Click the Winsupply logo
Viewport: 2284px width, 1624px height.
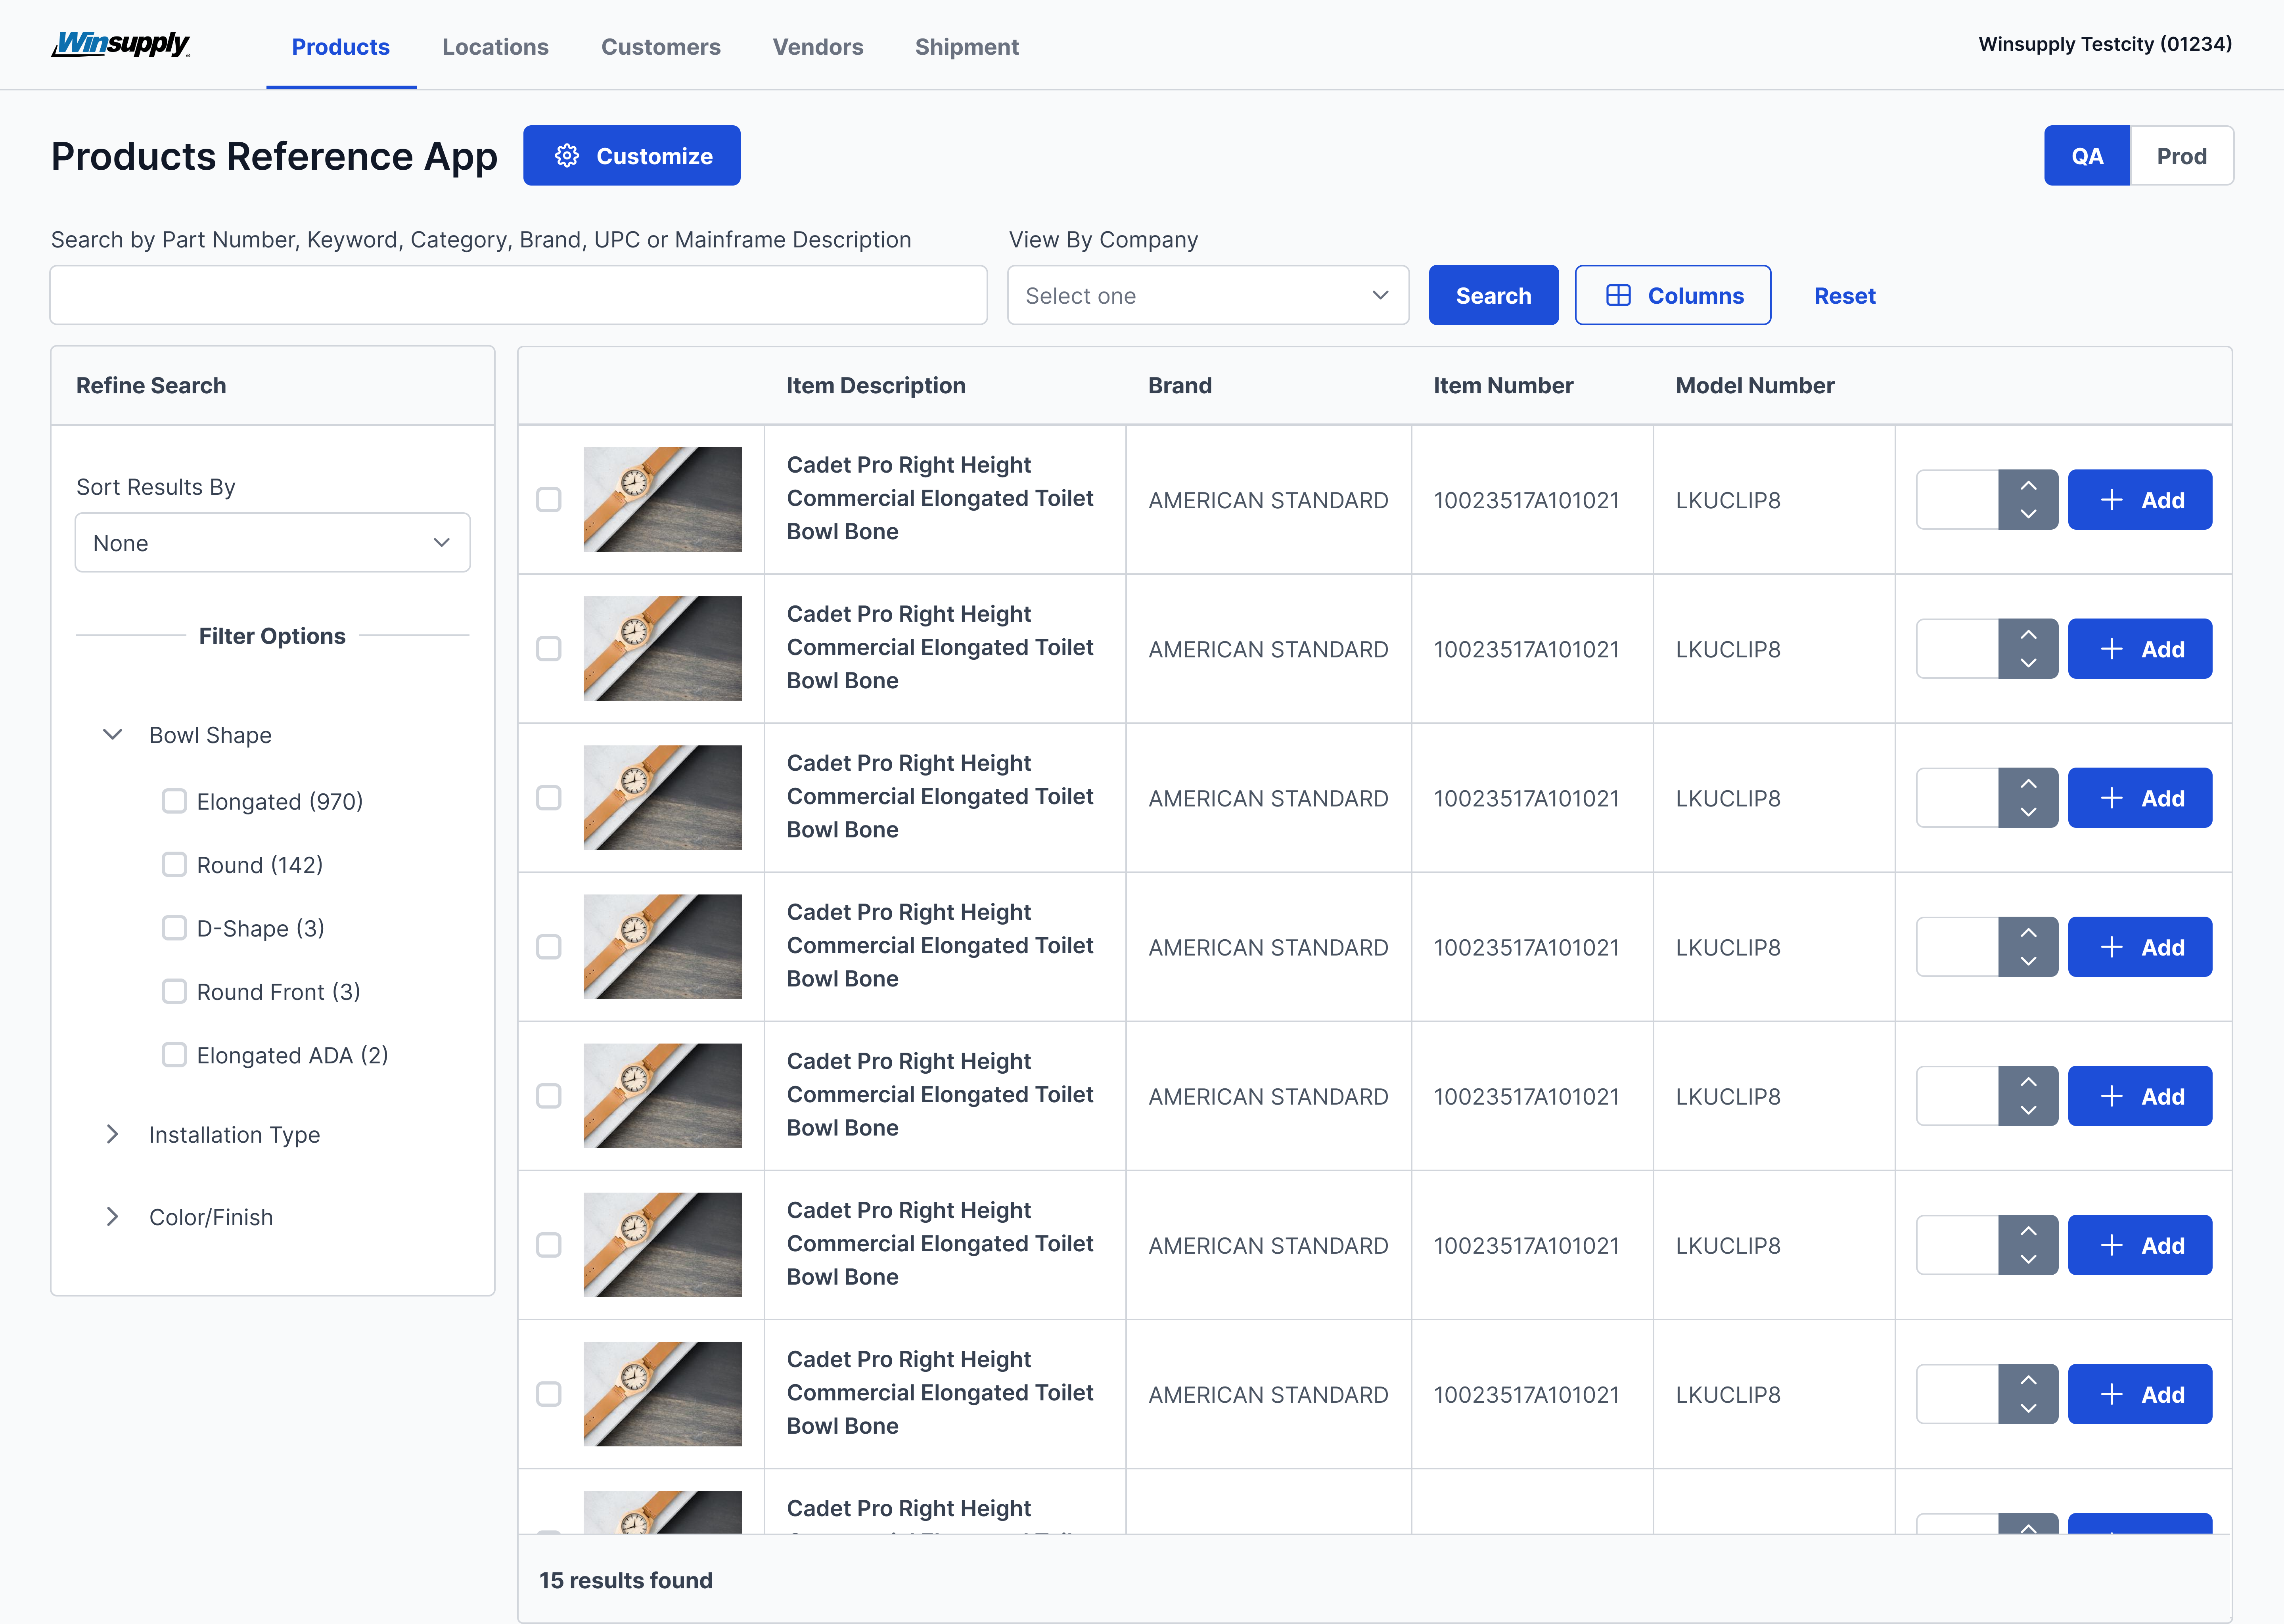pos(120,44)
